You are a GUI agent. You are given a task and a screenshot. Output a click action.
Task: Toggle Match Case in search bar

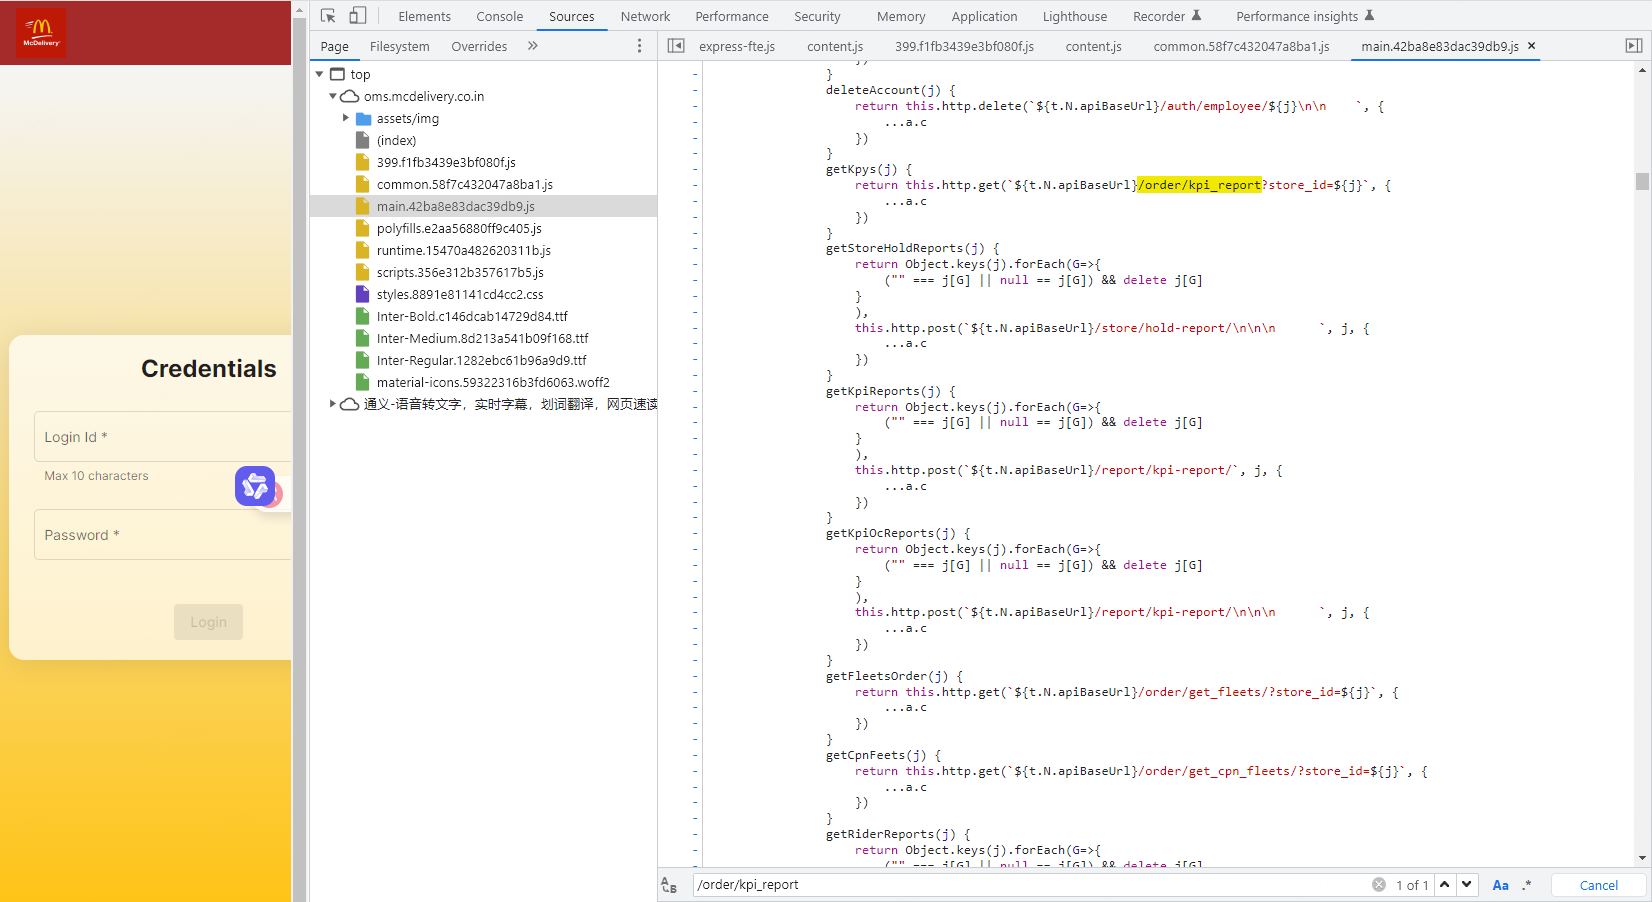1500,885
